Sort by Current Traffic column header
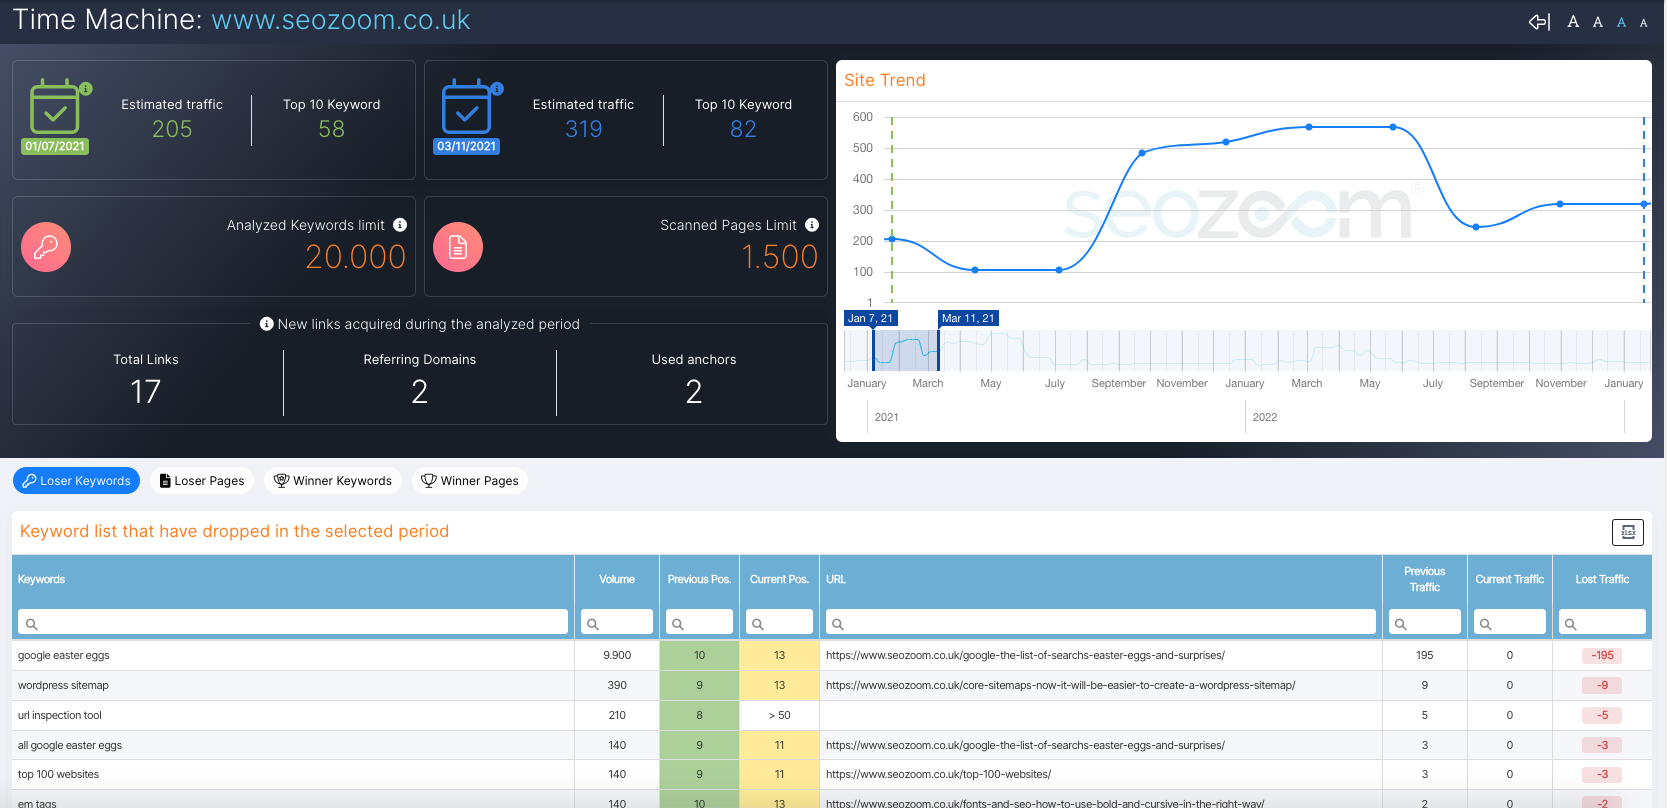 coord(1510,580)
